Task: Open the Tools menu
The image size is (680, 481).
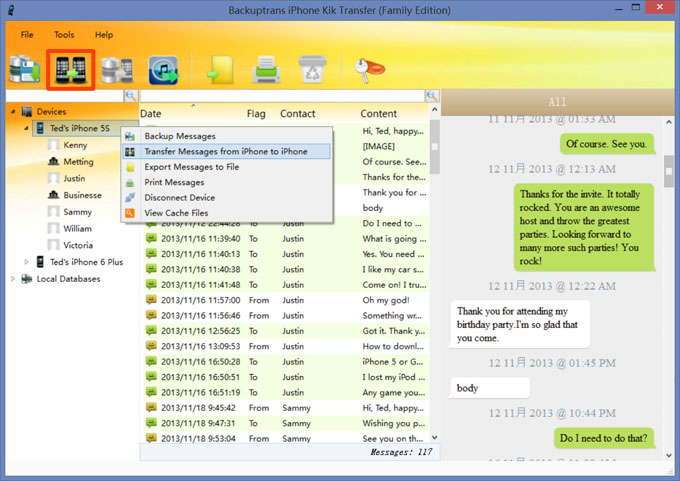Action: [x=64, y=35]
